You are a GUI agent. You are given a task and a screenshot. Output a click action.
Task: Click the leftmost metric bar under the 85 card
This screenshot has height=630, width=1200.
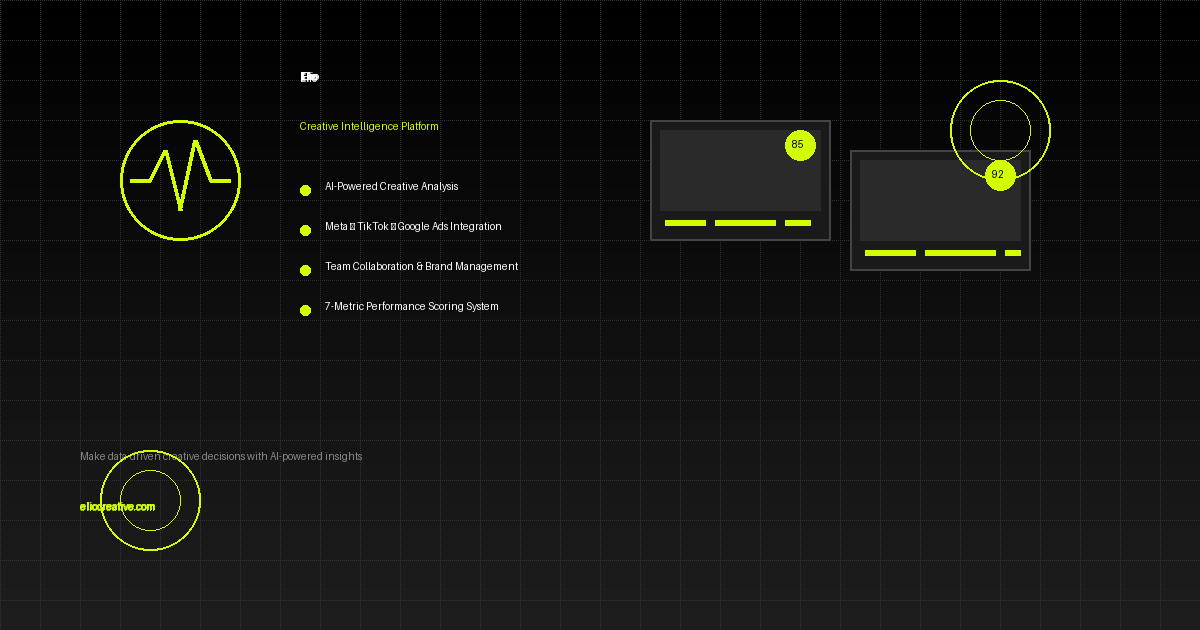[x=685, y=223]
